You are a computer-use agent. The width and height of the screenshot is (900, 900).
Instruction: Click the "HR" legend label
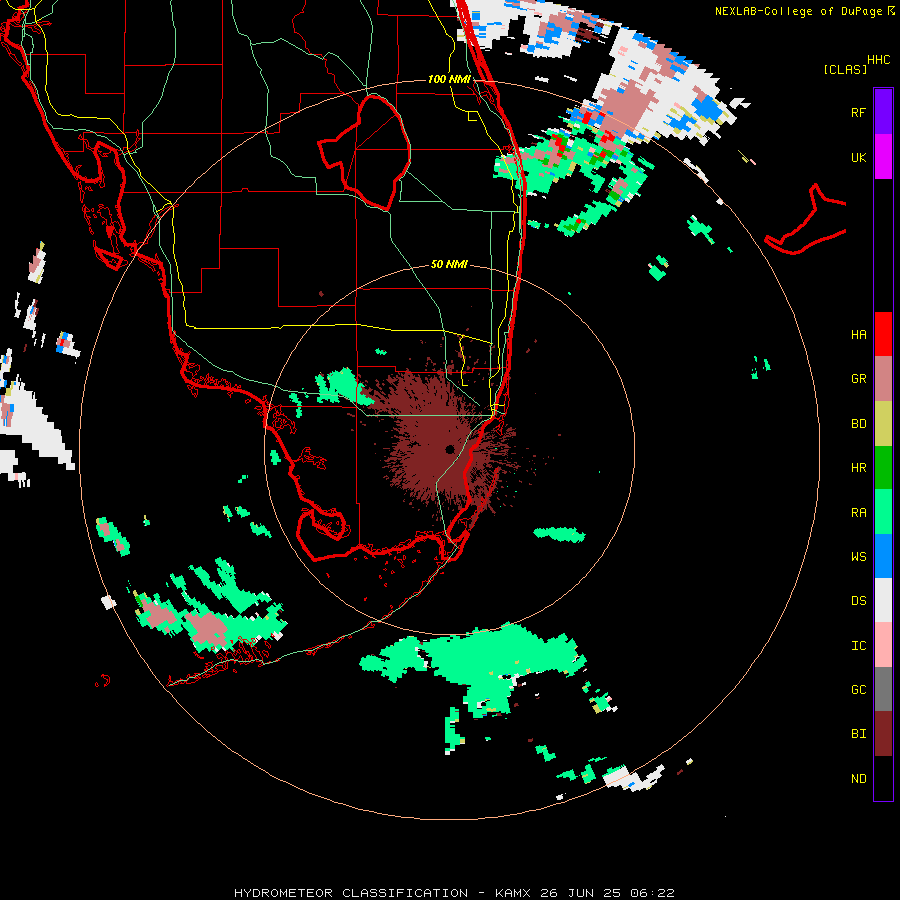(858, 468)
